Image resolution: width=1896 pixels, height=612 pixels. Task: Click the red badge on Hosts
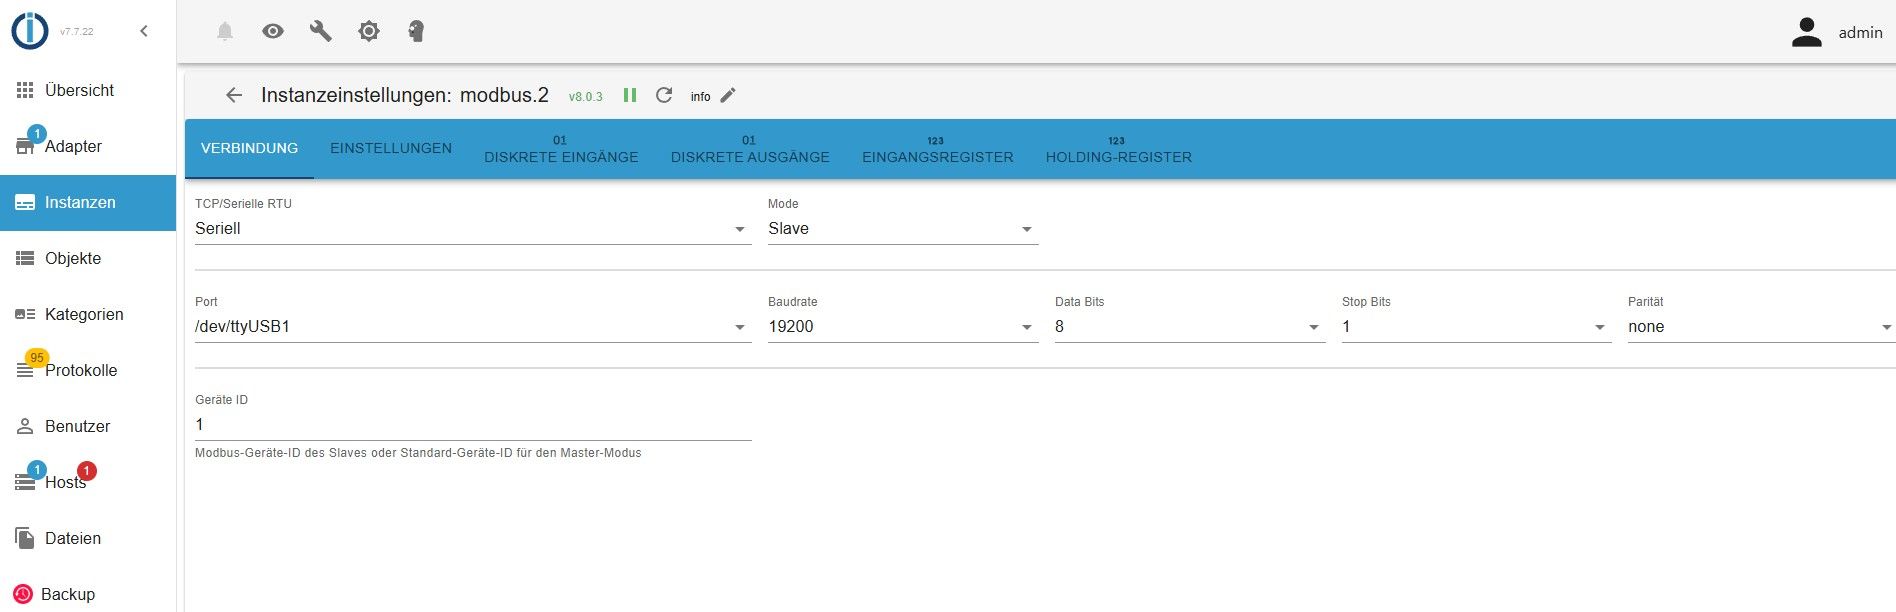pos(87,470)
